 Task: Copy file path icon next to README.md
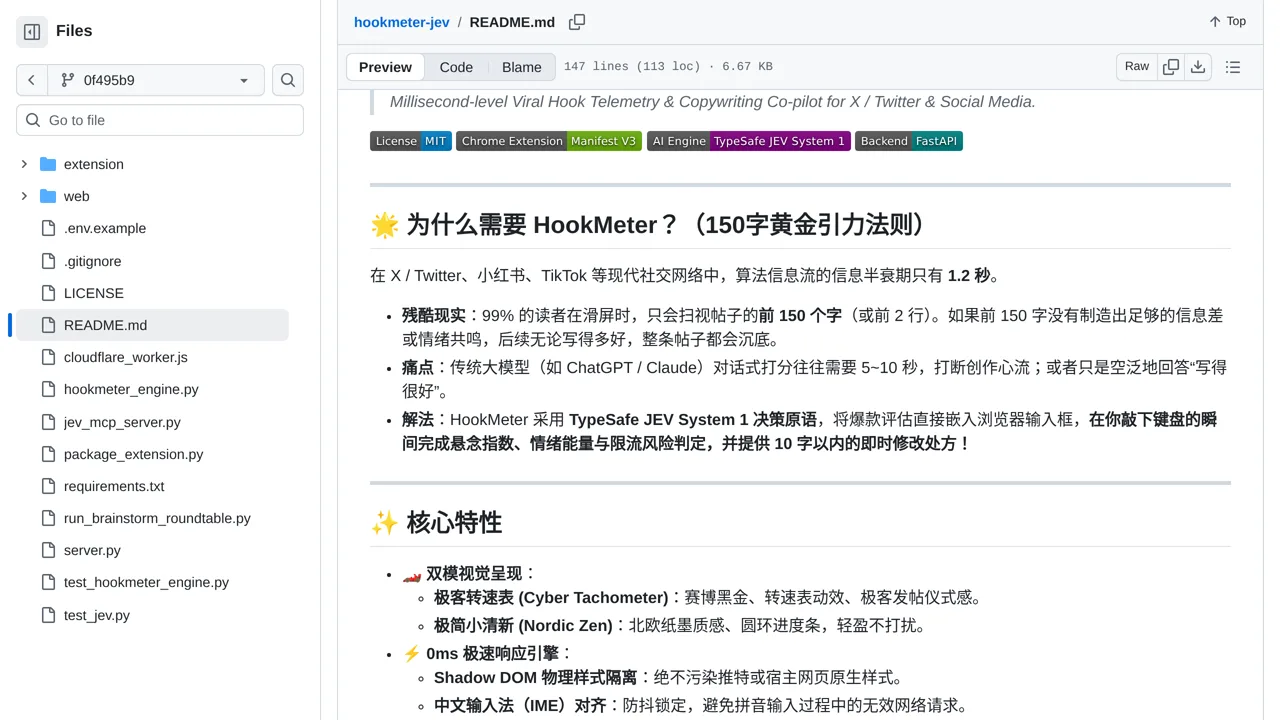coord(577,22)
